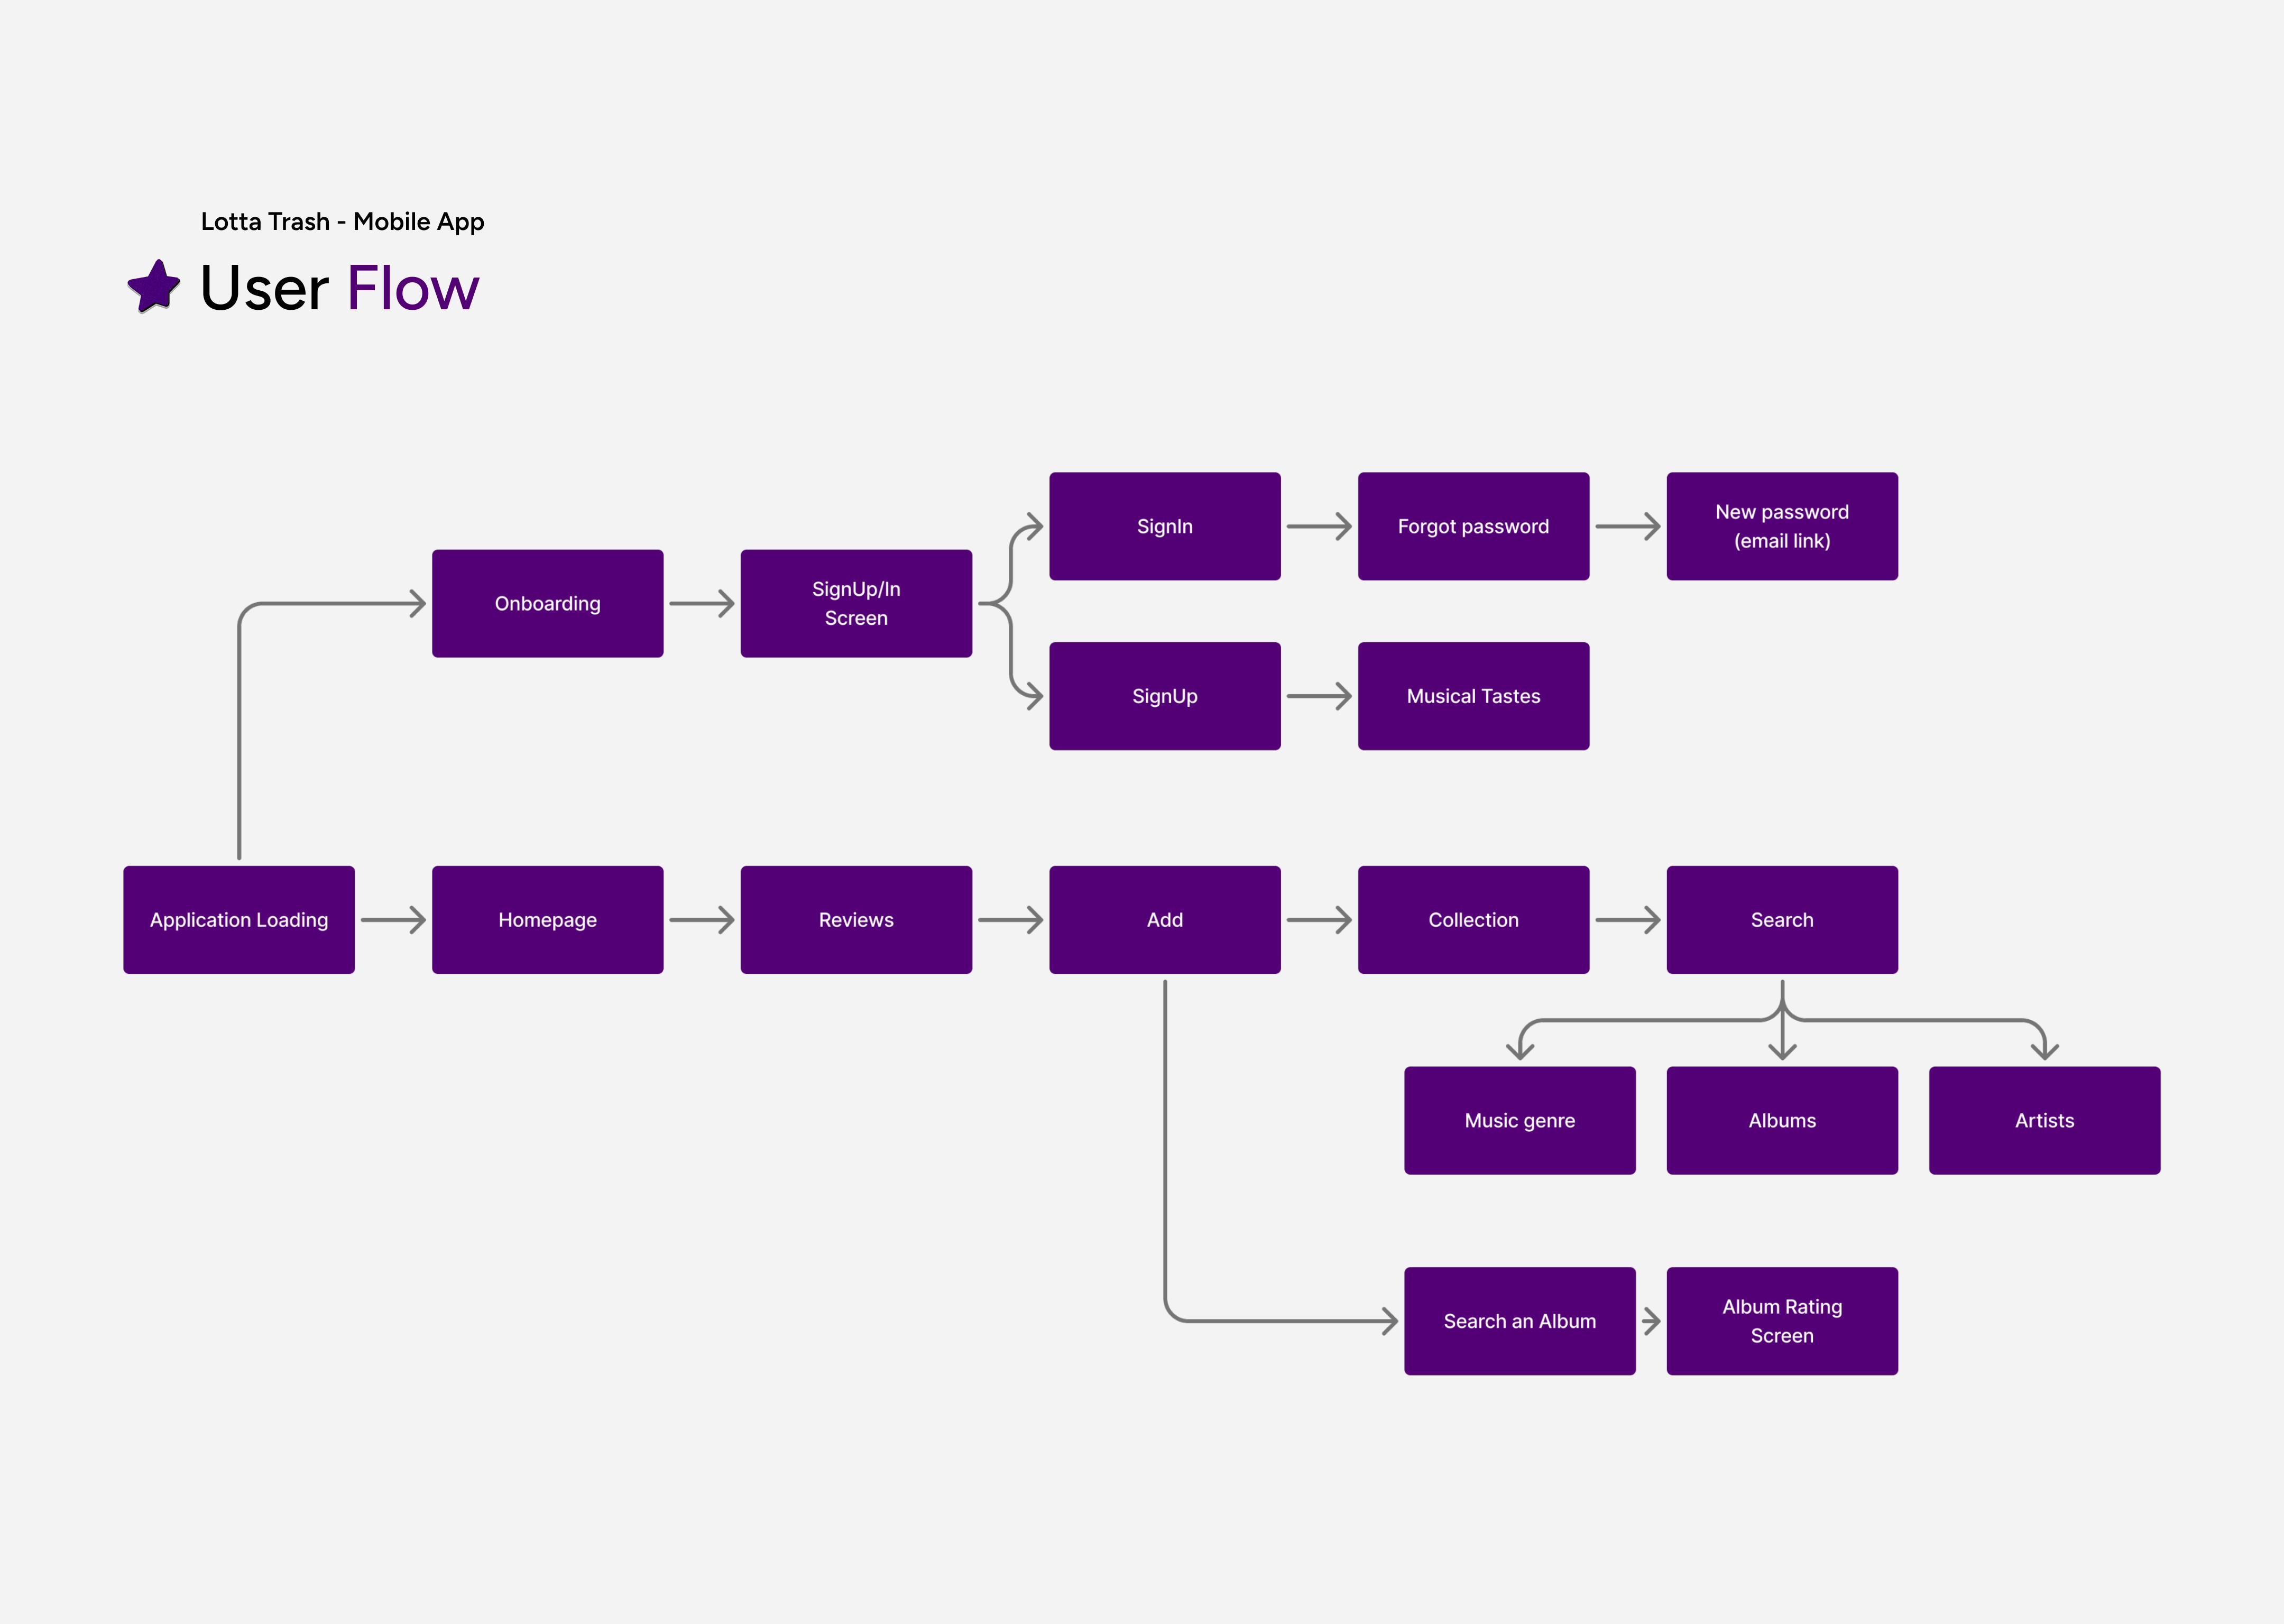The height and width of the screenshot is (1624, 2284).
Task: Click the Homepage box
Action: tap(547, 919)
